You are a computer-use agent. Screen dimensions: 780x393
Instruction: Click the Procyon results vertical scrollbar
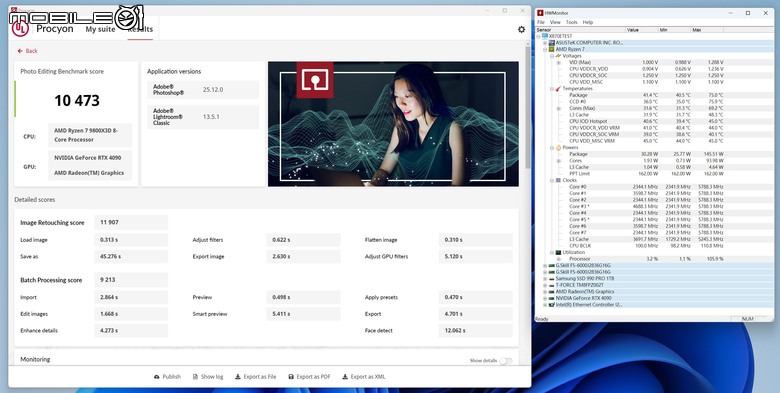[527, 107]
